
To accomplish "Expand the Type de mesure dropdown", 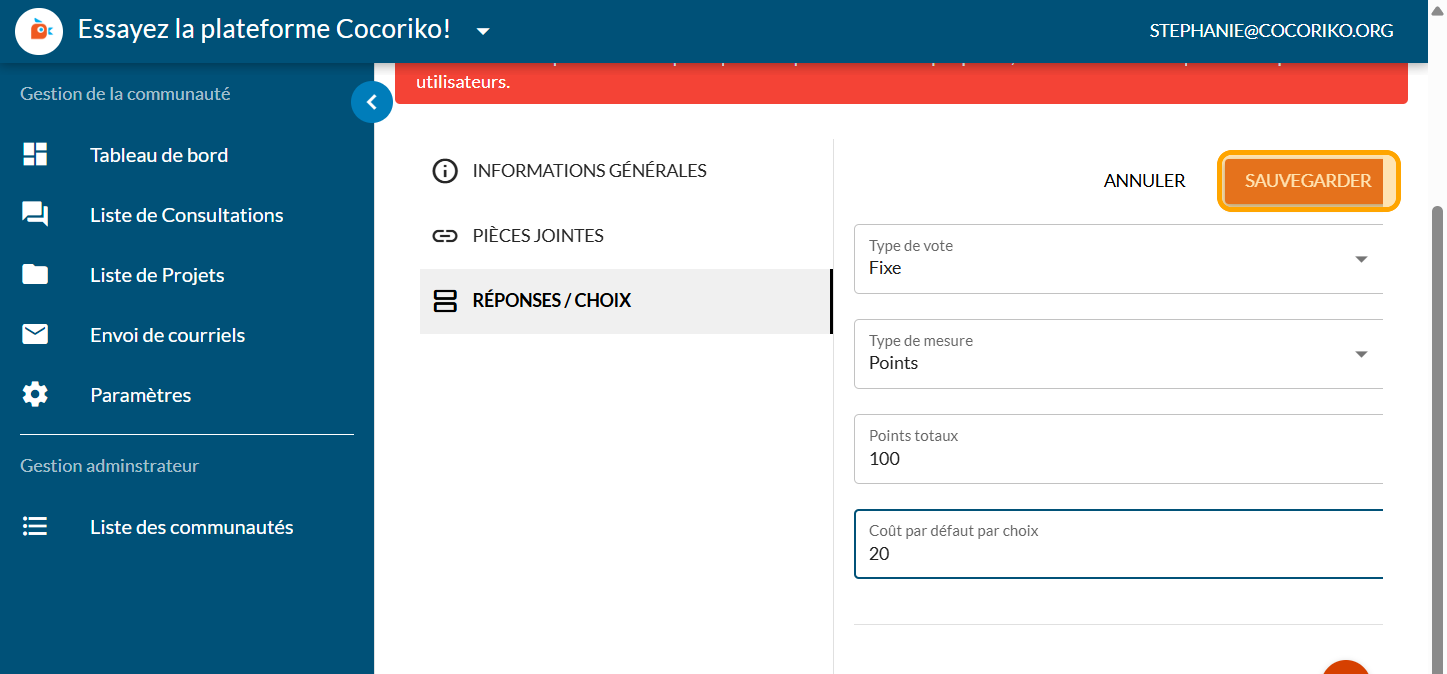I will point(1360,354).
